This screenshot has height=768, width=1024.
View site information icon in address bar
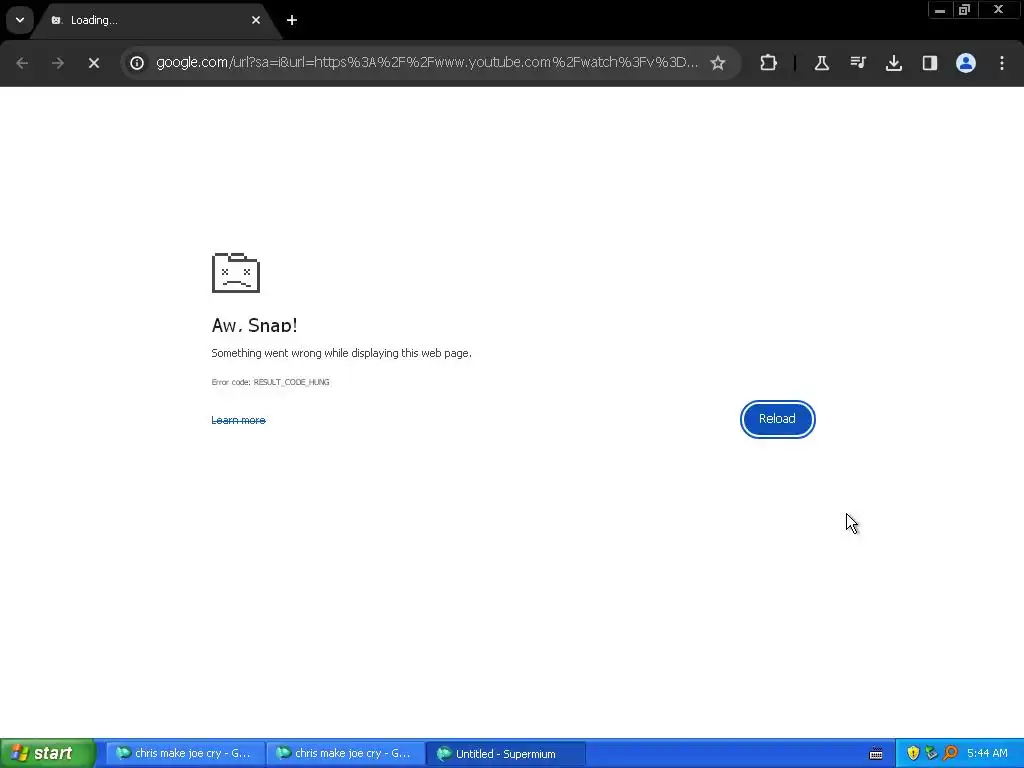point(137,63)
